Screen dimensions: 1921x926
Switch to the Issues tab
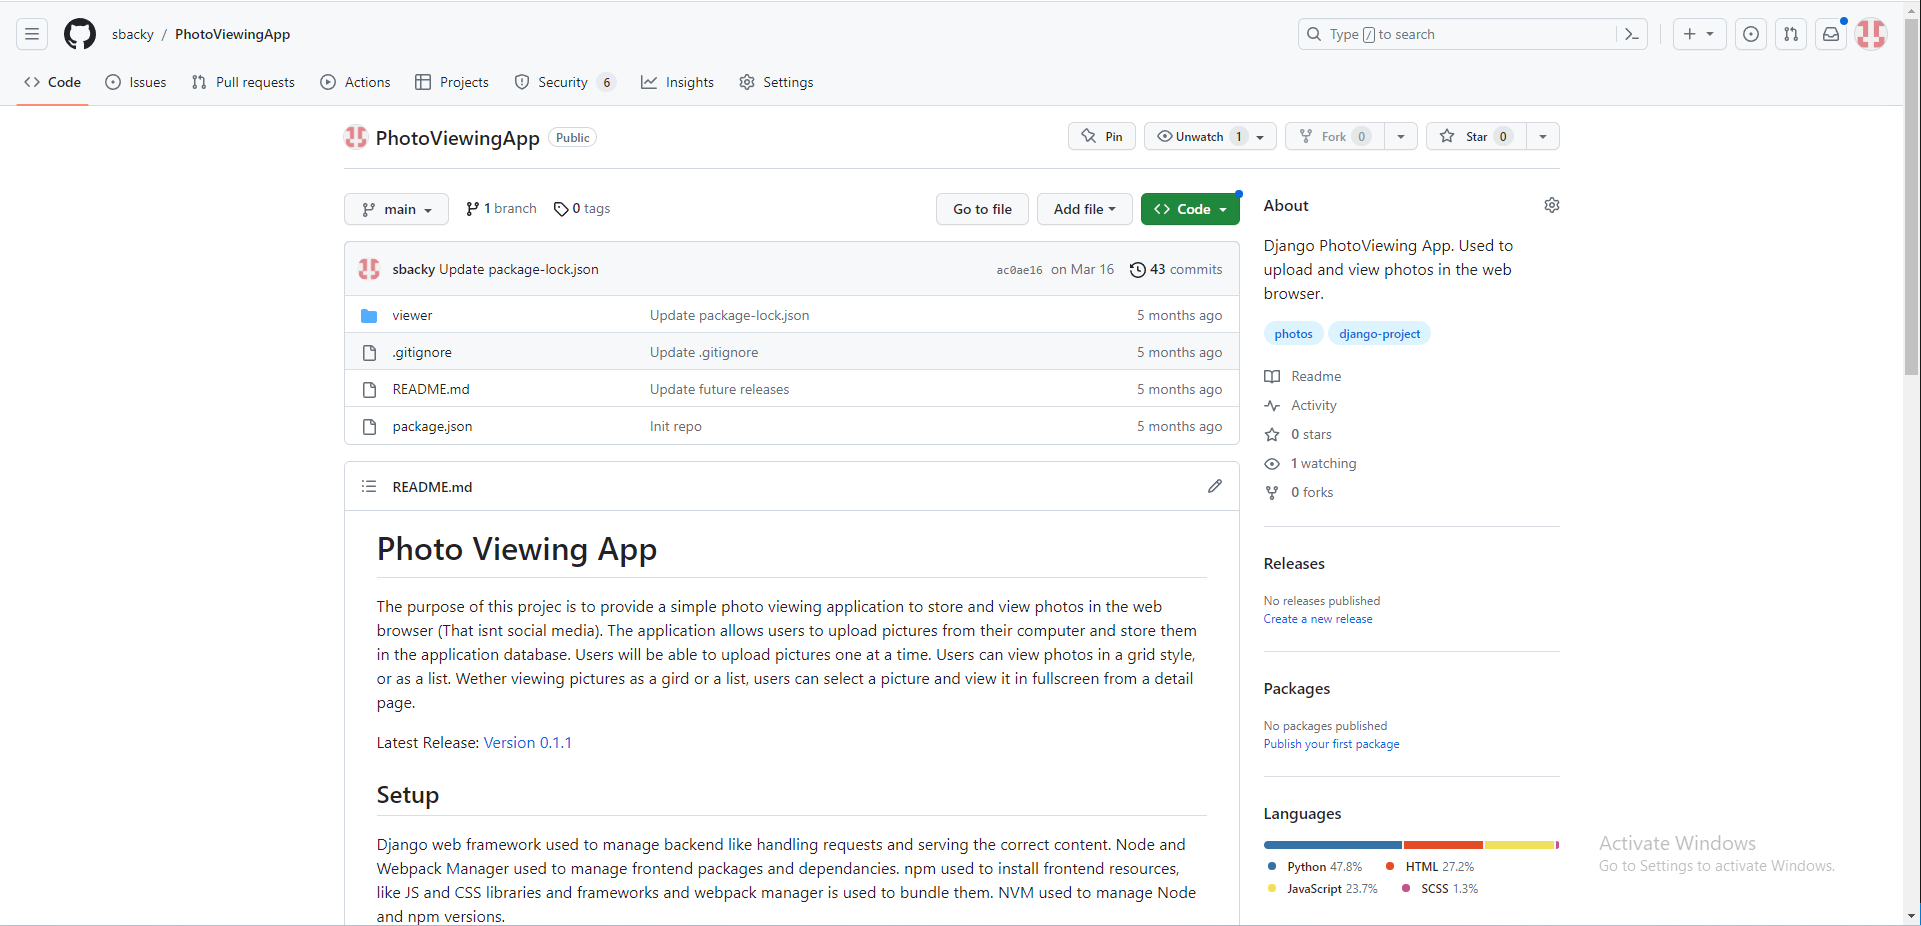pos(136,82)
